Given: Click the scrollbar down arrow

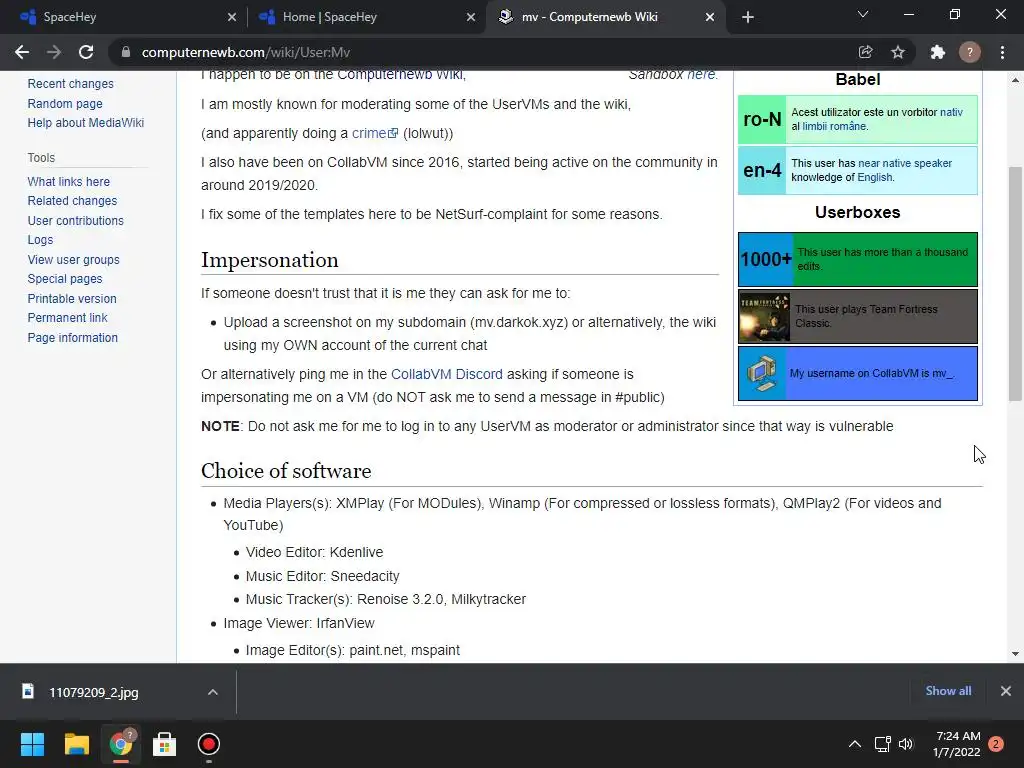Looking at the screenshot, I should point(1015,653).
